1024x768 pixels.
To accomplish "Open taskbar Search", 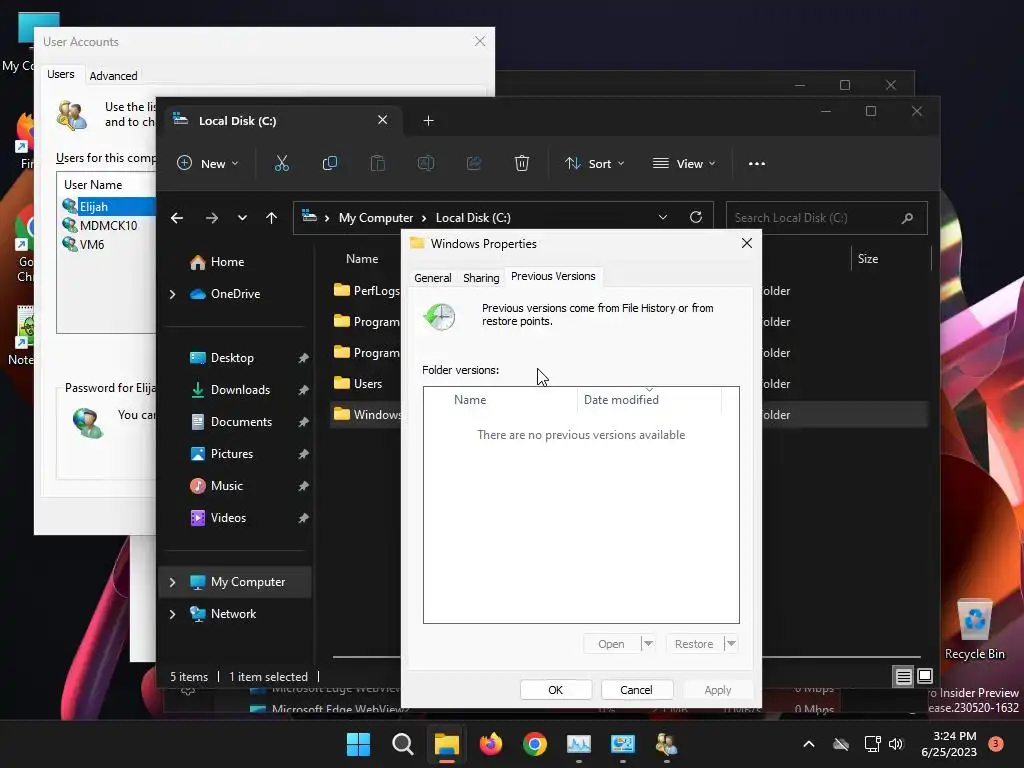I will tap(402, 744).
